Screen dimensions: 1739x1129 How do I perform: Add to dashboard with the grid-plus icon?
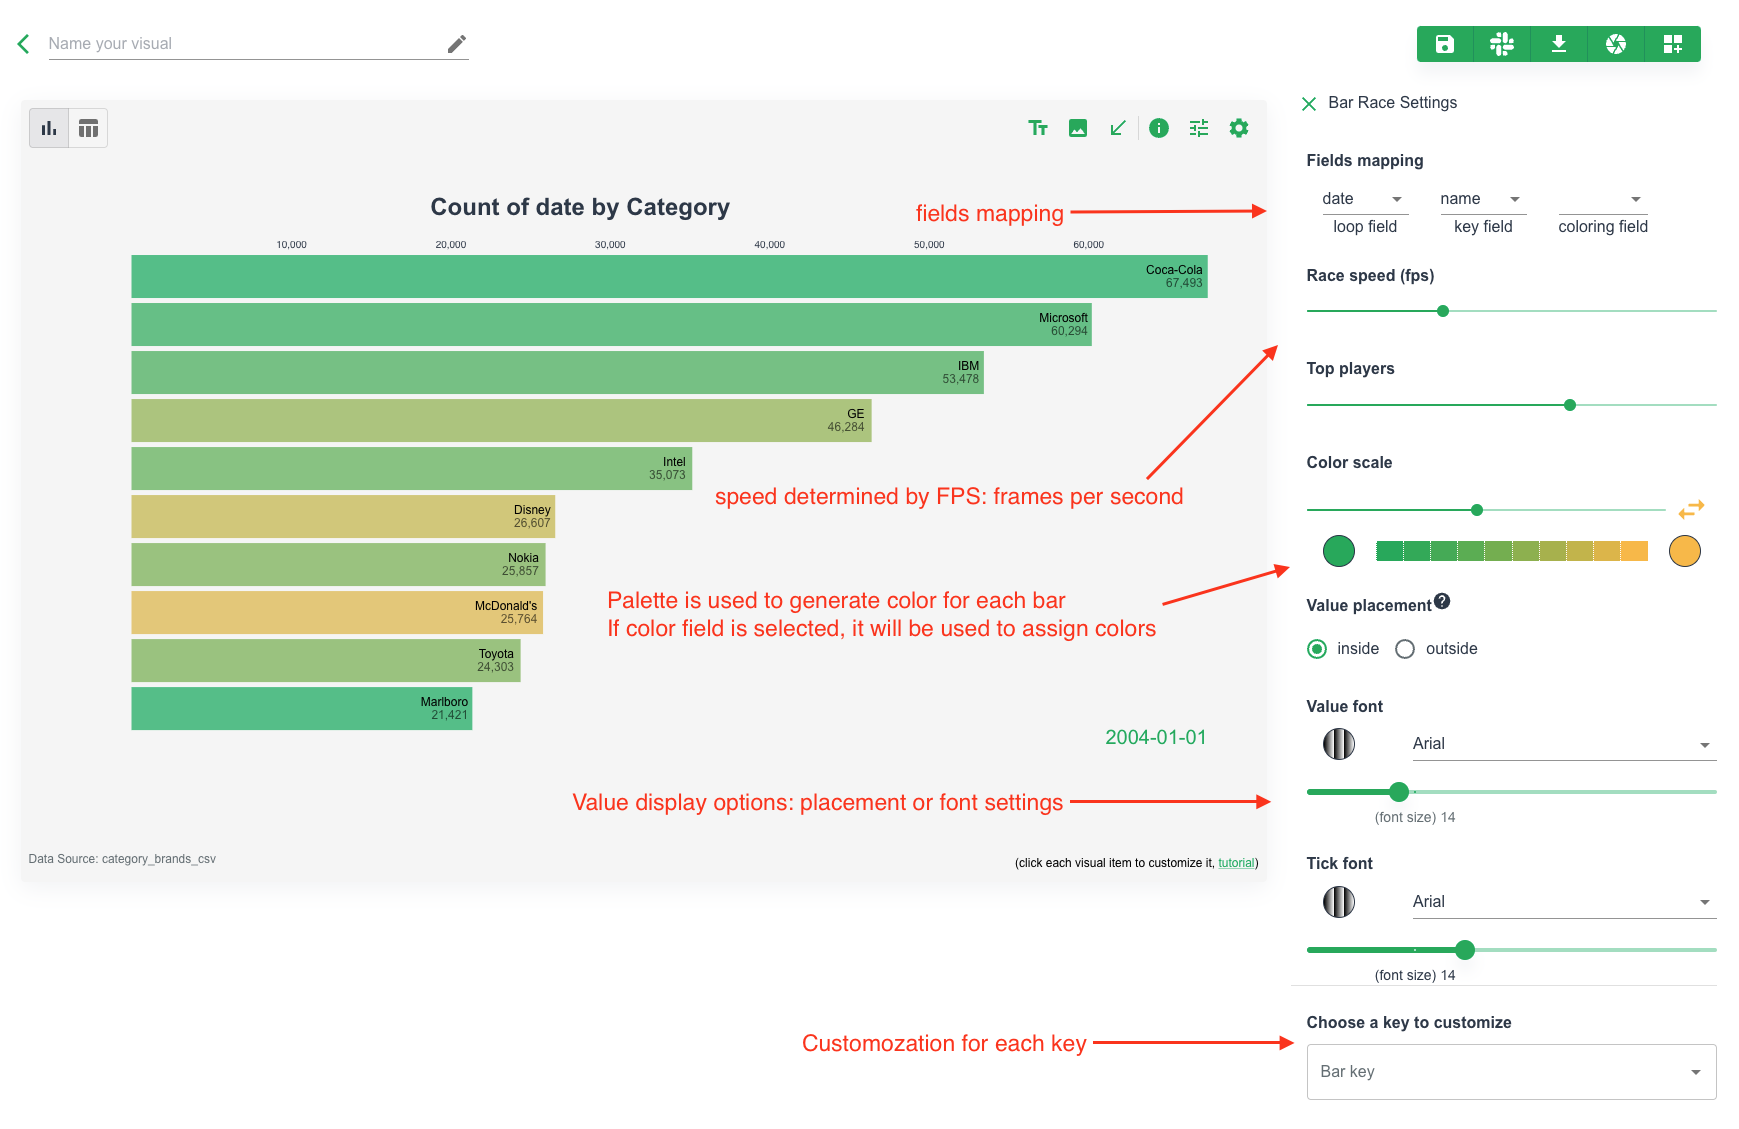tap(1673, 44)
